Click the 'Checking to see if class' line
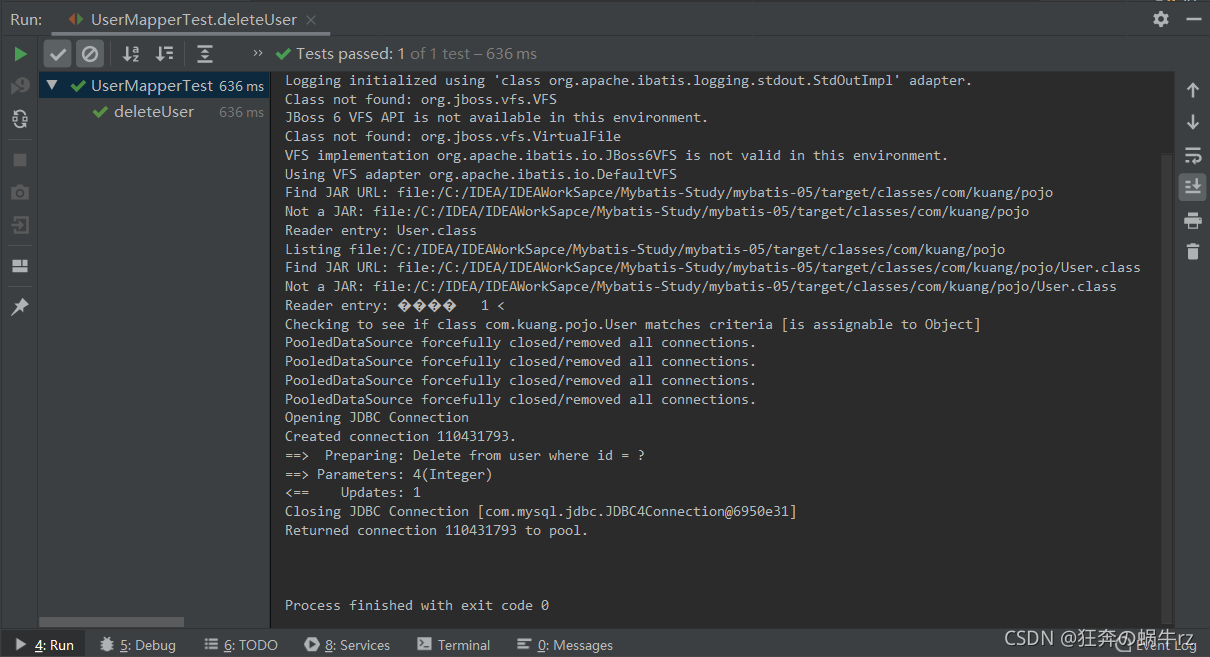The width and height of the screenshot is (1210, 657). 633,324
